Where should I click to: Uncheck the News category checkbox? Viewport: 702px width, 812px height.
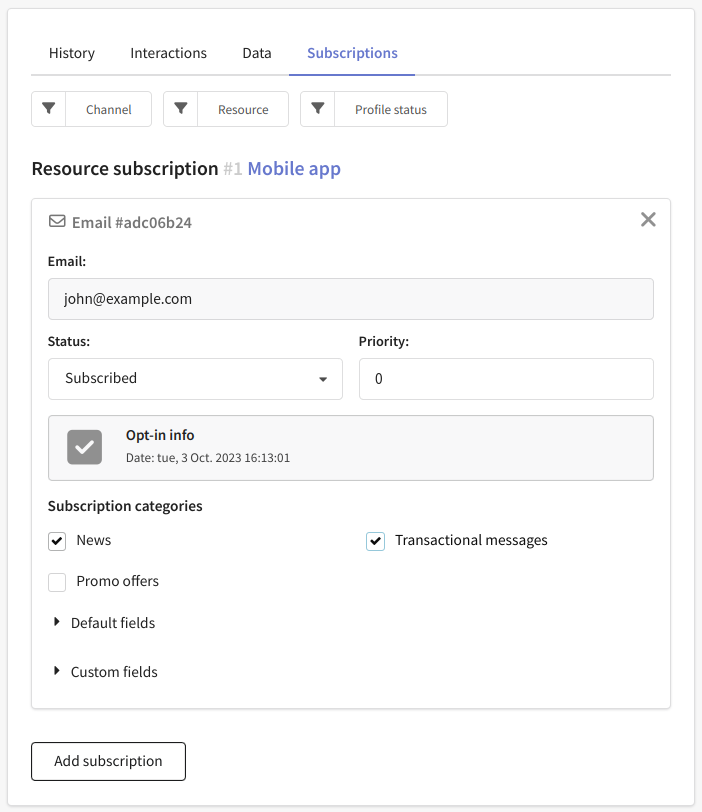click(x=57, y=541)
